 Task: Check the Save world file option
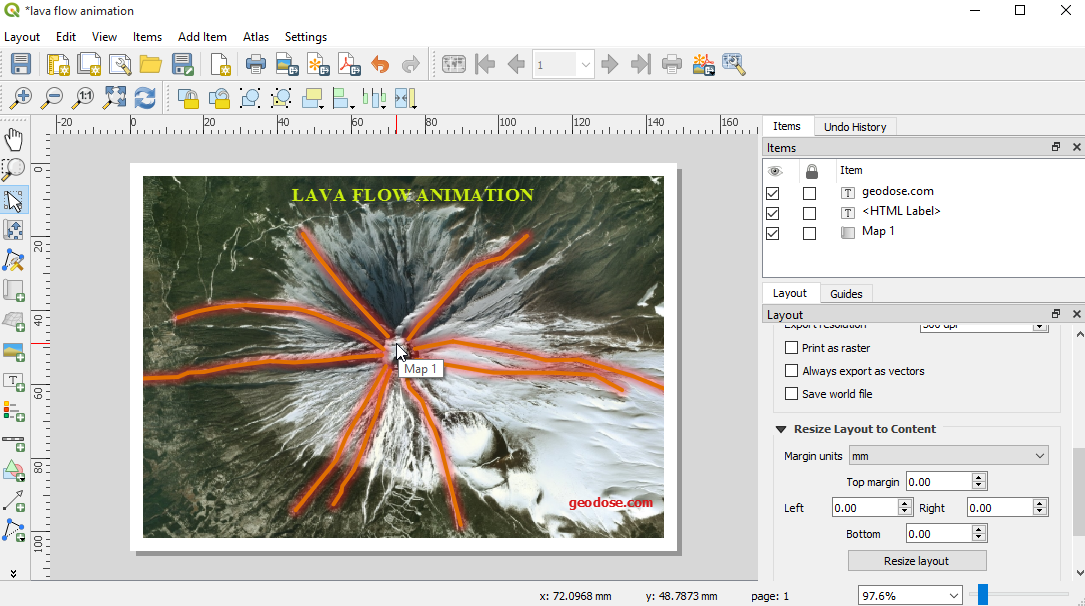791,393
